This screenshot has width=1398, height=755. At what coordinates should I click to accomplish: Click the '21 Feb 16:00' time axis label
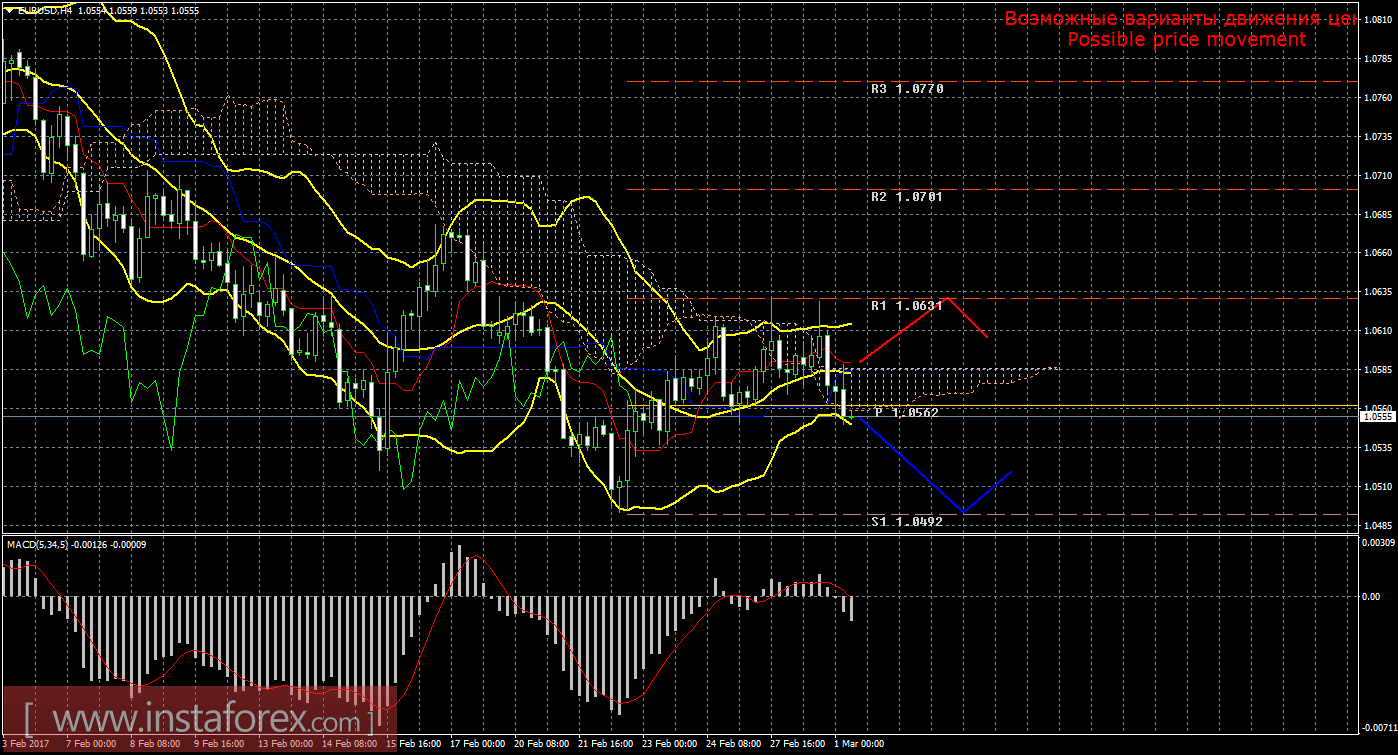605,745
